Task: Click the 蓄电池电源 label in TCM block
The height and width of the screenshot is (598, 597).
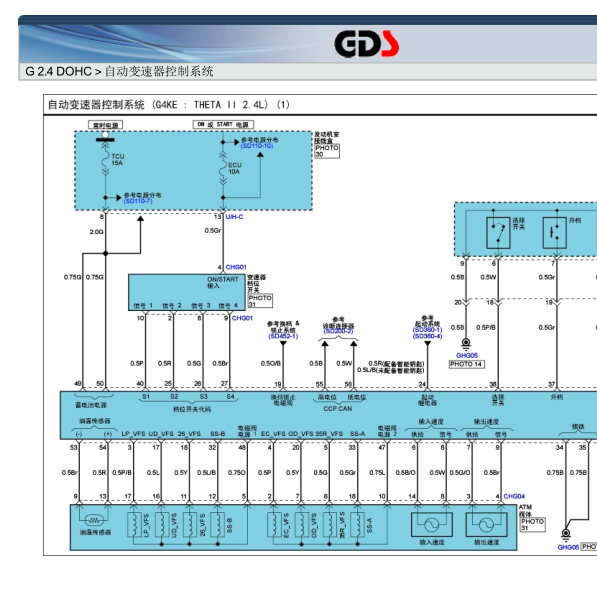Action: click(91, 405)
